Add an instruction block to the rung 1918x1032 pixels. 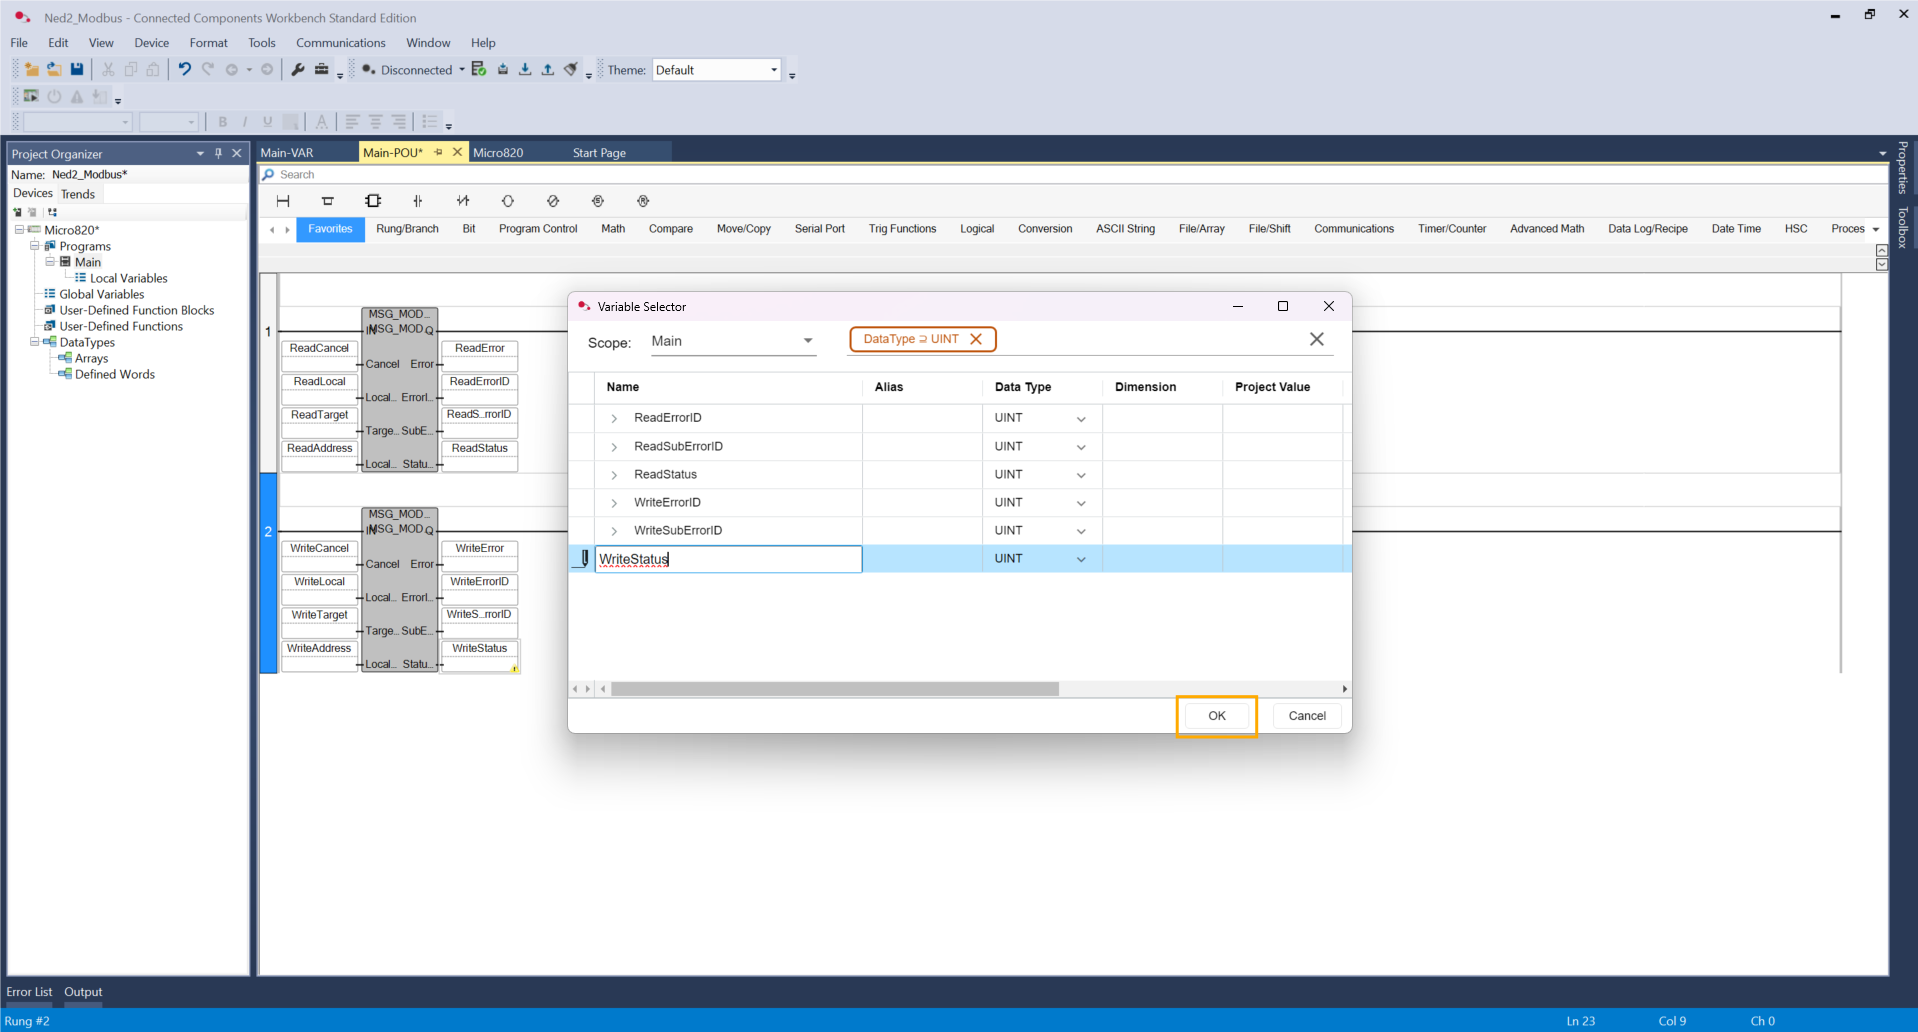373,201
